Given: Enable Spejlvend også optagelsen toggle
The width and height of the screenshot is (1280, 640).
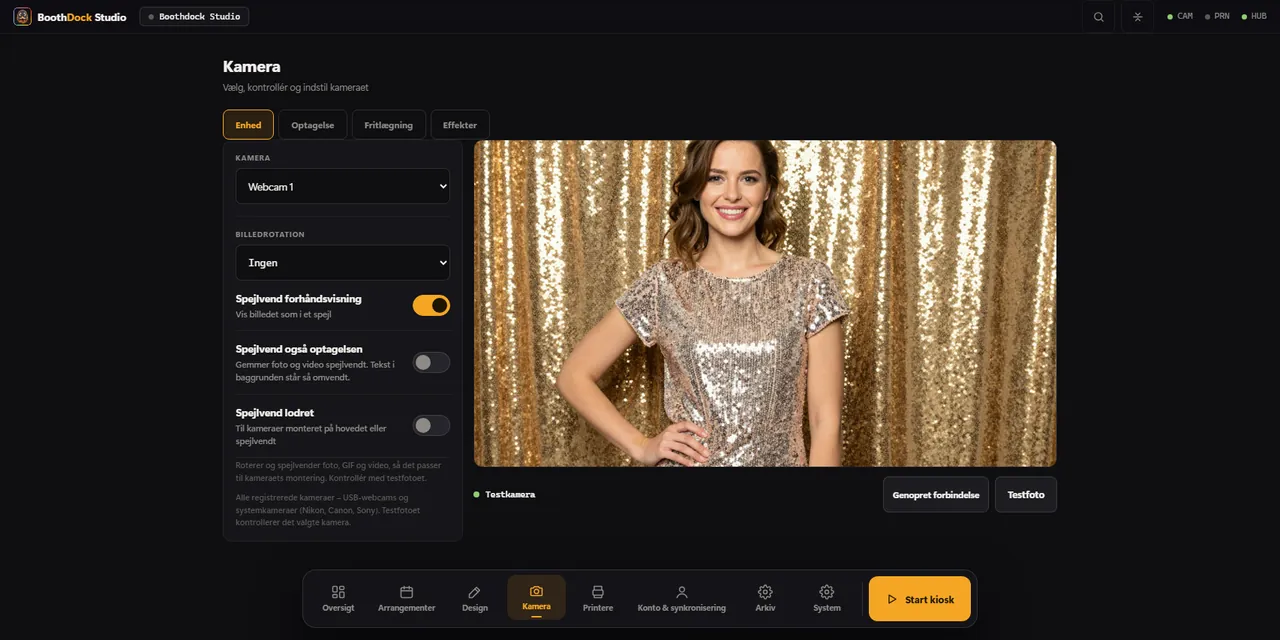Looking at the screenshot, I should [431, 362].
